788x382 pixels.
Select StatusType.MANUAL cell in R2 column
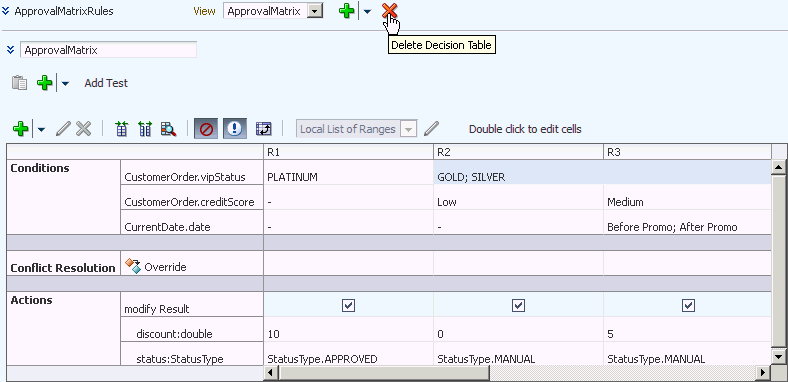click(x=518, y=354)
